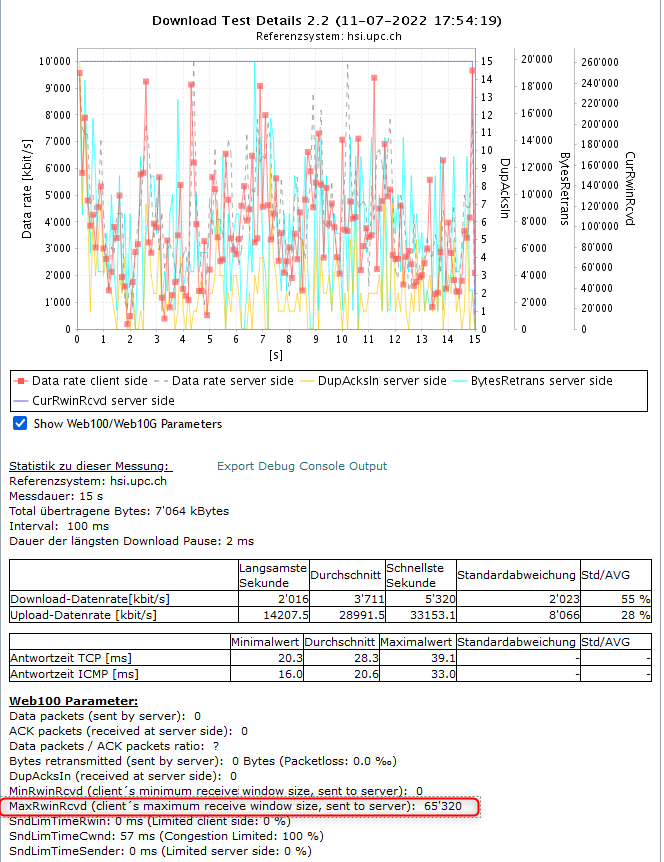The width and height of the screenshot is (664, 862).
Task: Click the Data rate [kbit/s] y-axis label
Action: (27, 189)
